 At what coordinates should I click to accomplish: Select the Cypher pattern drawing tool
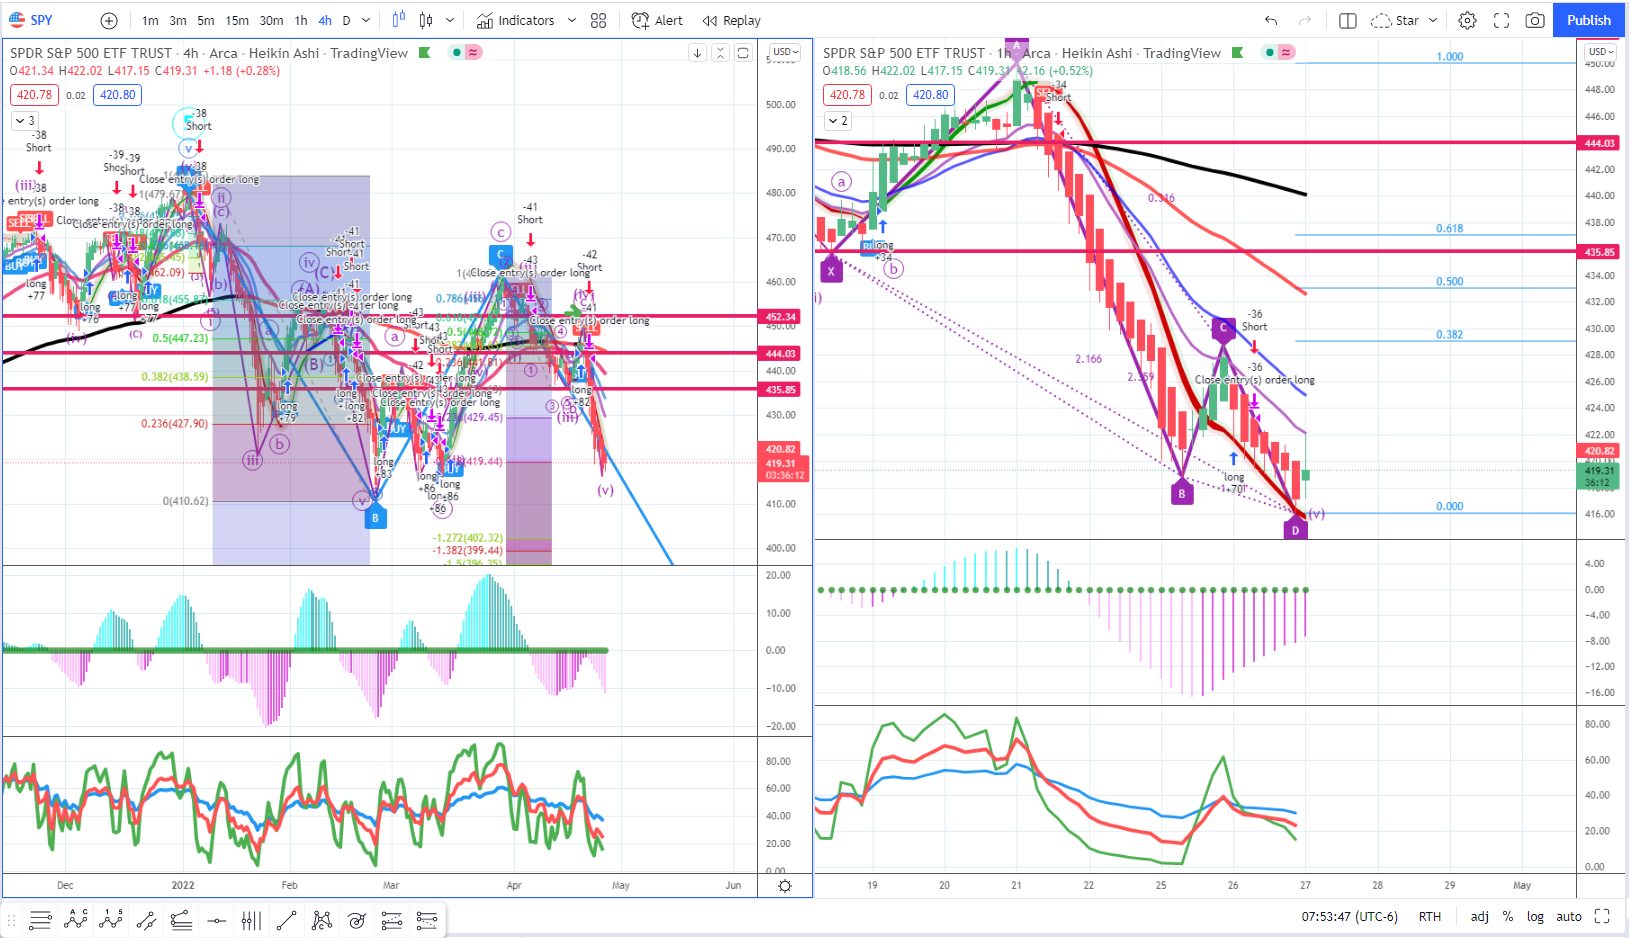(x=321, y=920)
